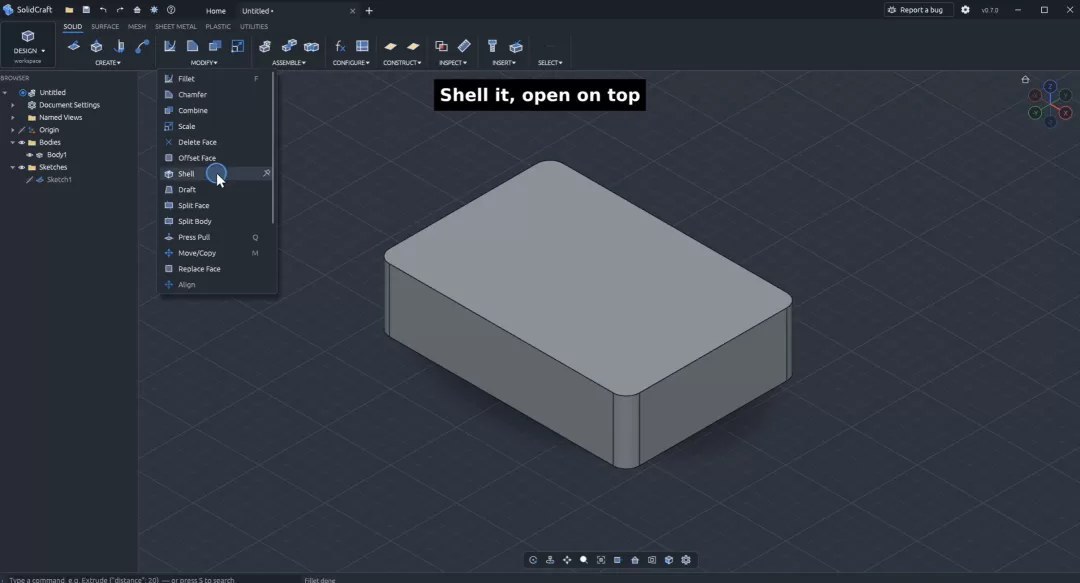Click the Create Sketch icon in the toolbar

[74, 46]
